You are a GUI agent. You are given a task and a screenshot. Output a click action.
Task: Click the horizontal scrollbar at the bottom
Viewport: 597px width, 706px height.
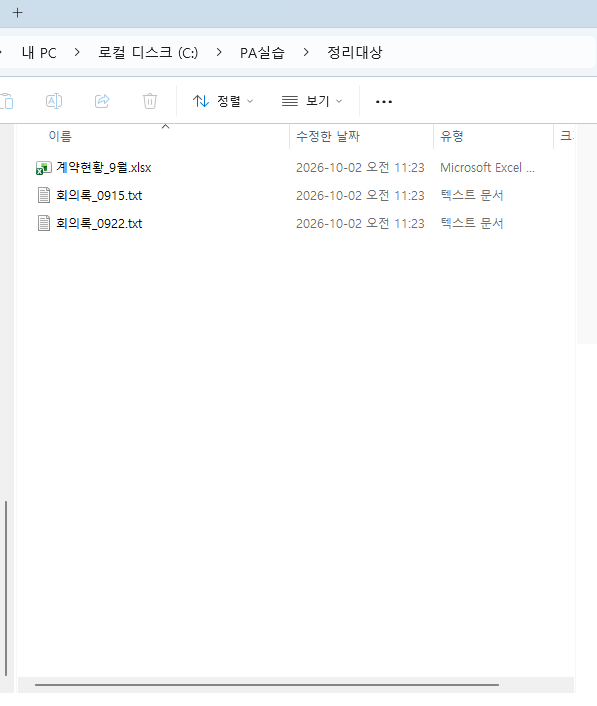point(267,685)
